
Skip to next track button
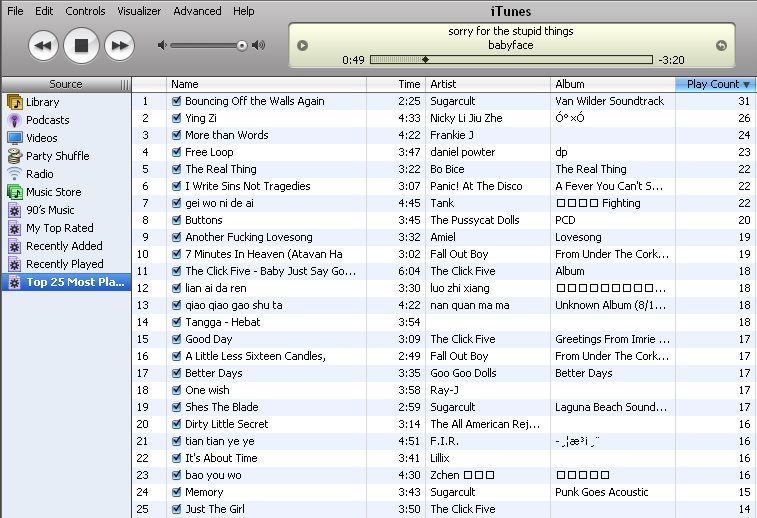(119, 46)
